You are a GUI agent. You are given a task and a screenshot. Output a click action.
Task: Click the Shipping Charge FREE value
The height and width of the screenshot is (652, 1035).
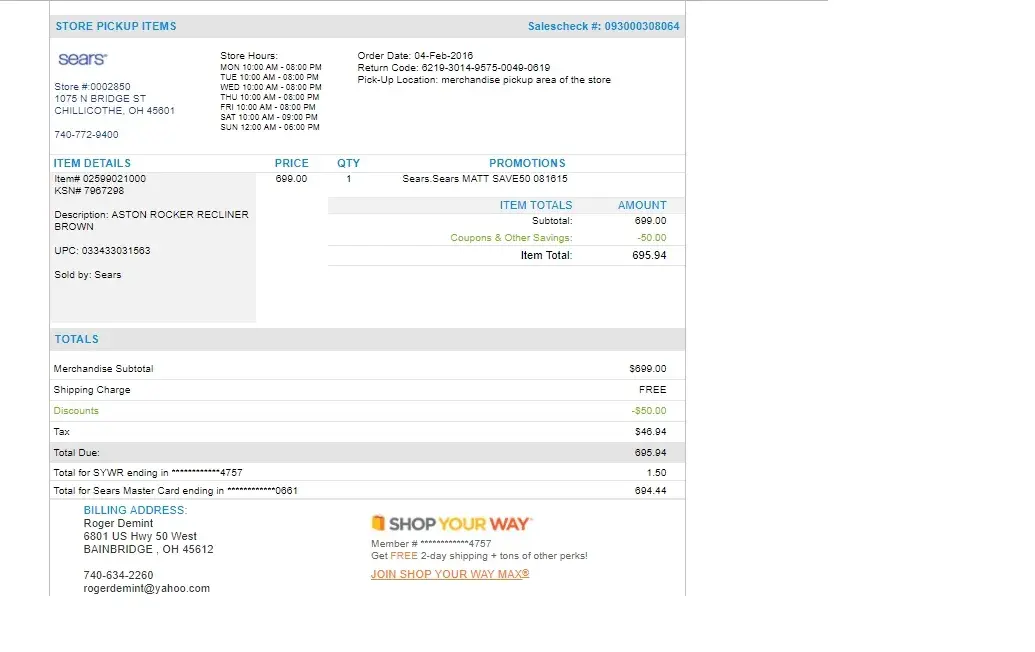pyautogui.click(x=653, y=390)
